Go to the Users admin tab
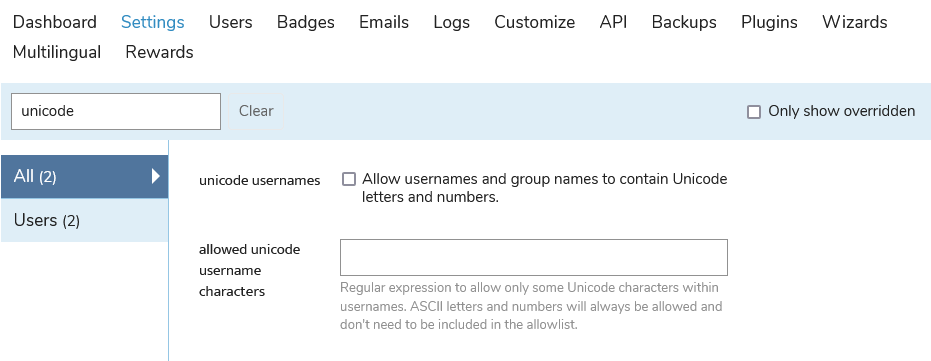Image resolution: width=931 pixels, height=361 pixels. (230, 22)
